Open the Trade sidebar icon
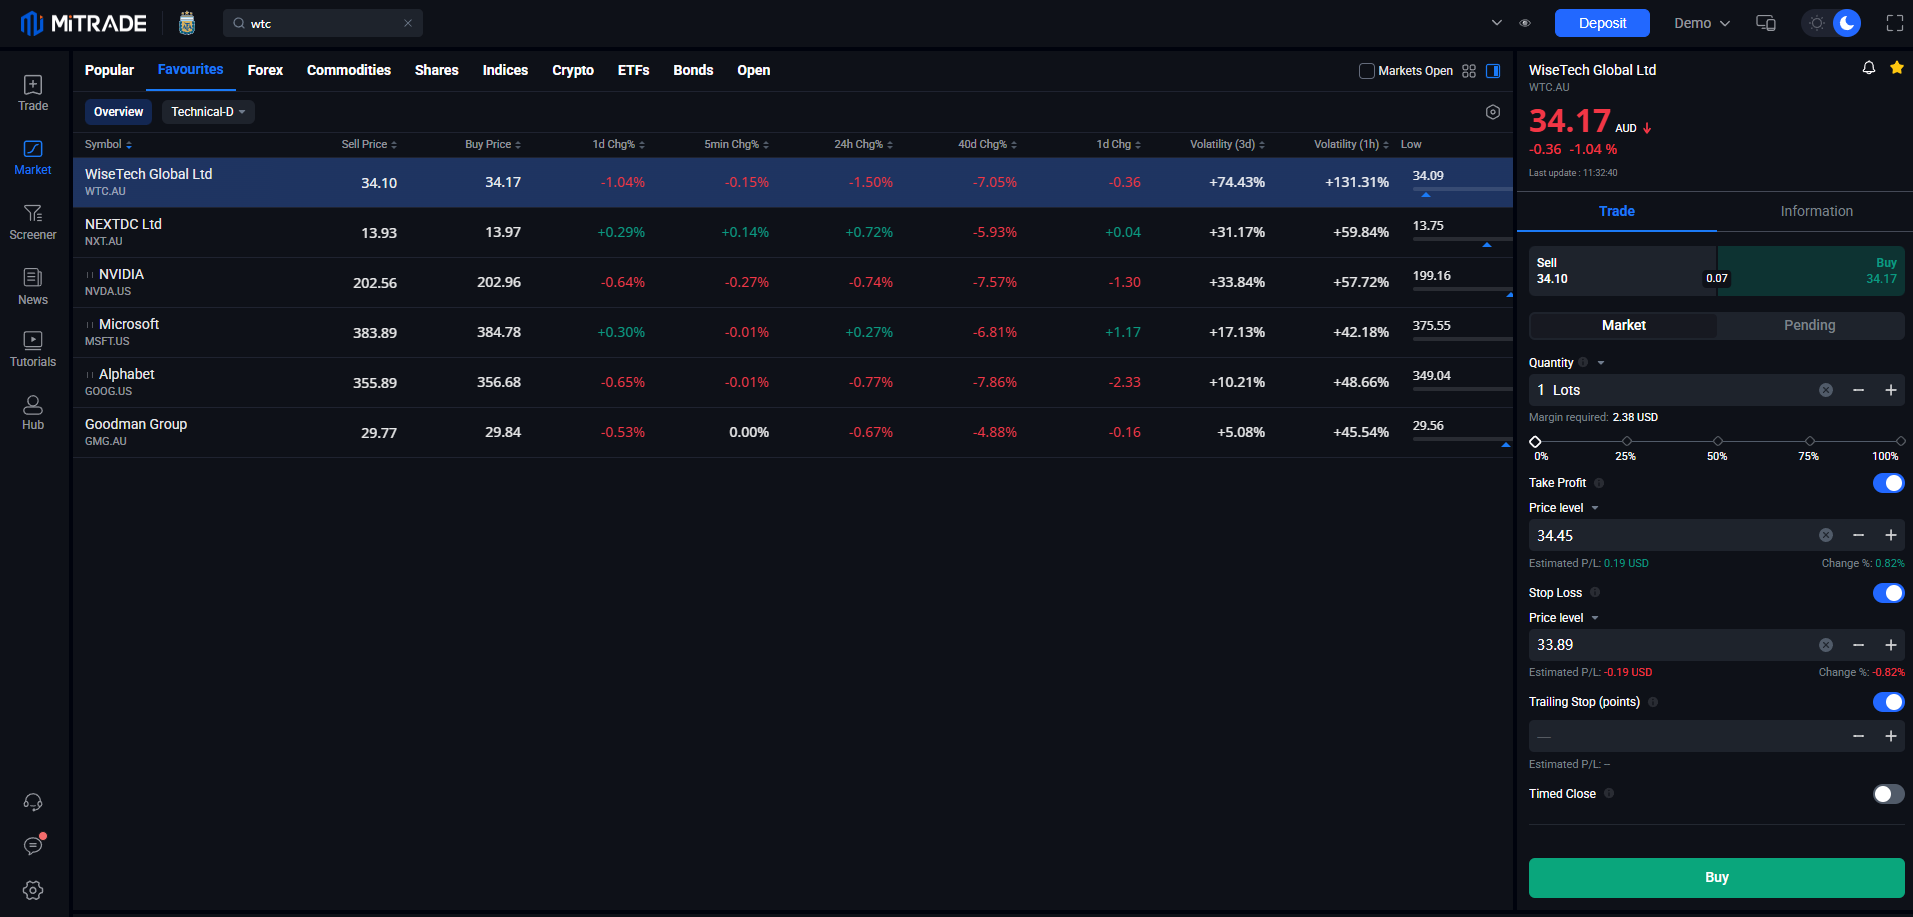This screenshot has height=917, width=1913. pyautogui.click(x=33, y=93)
